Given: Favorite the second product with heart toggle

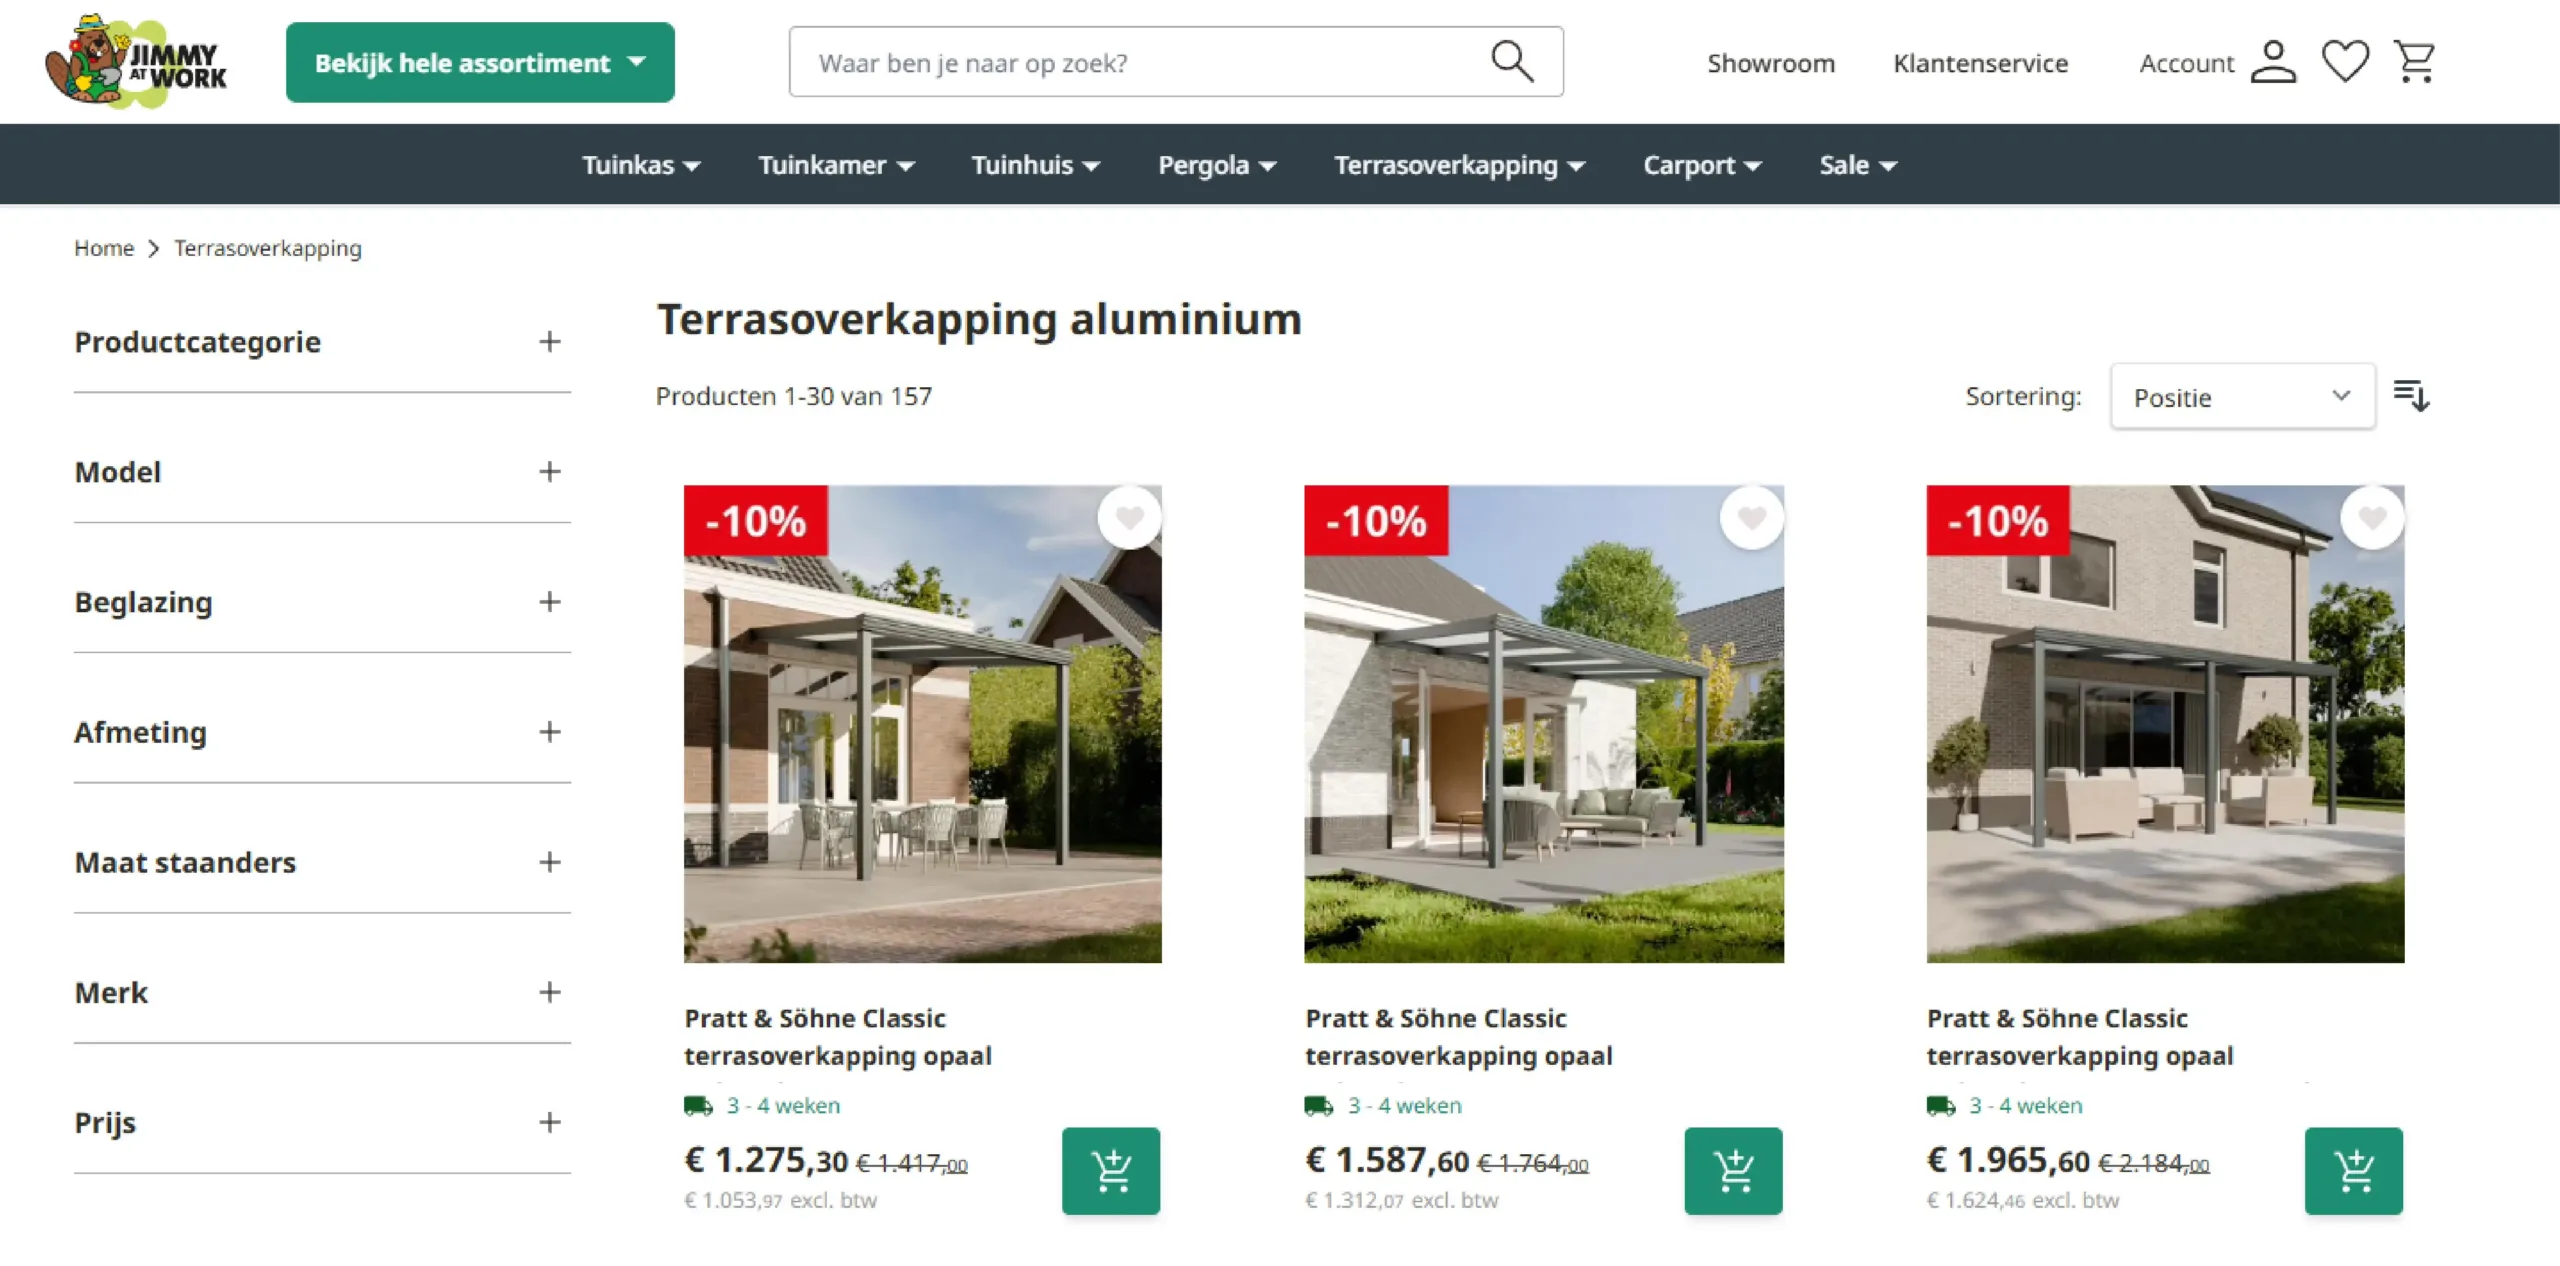Looking at the screenshot, I should coord(1751,518).
